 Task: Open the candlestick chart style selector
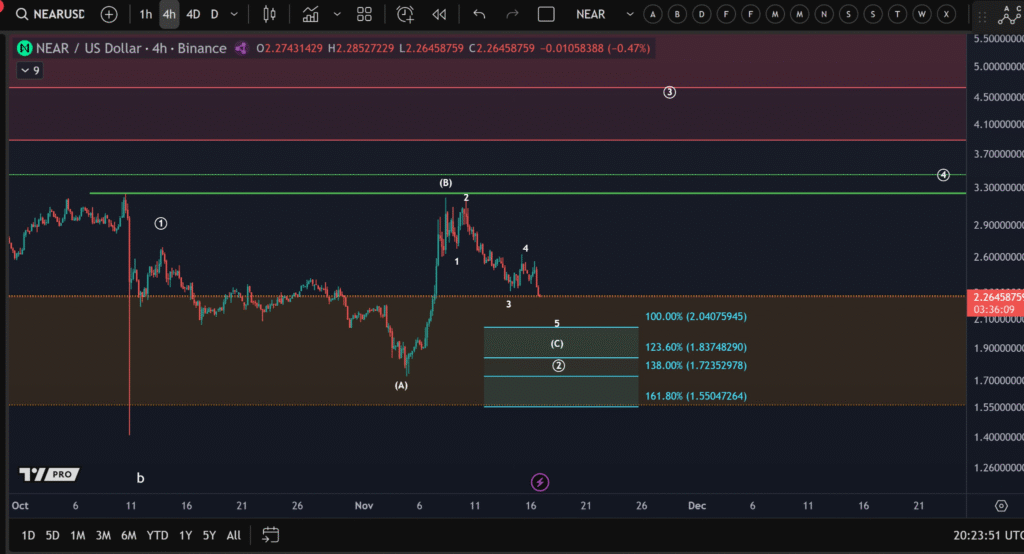coord(268,15)
